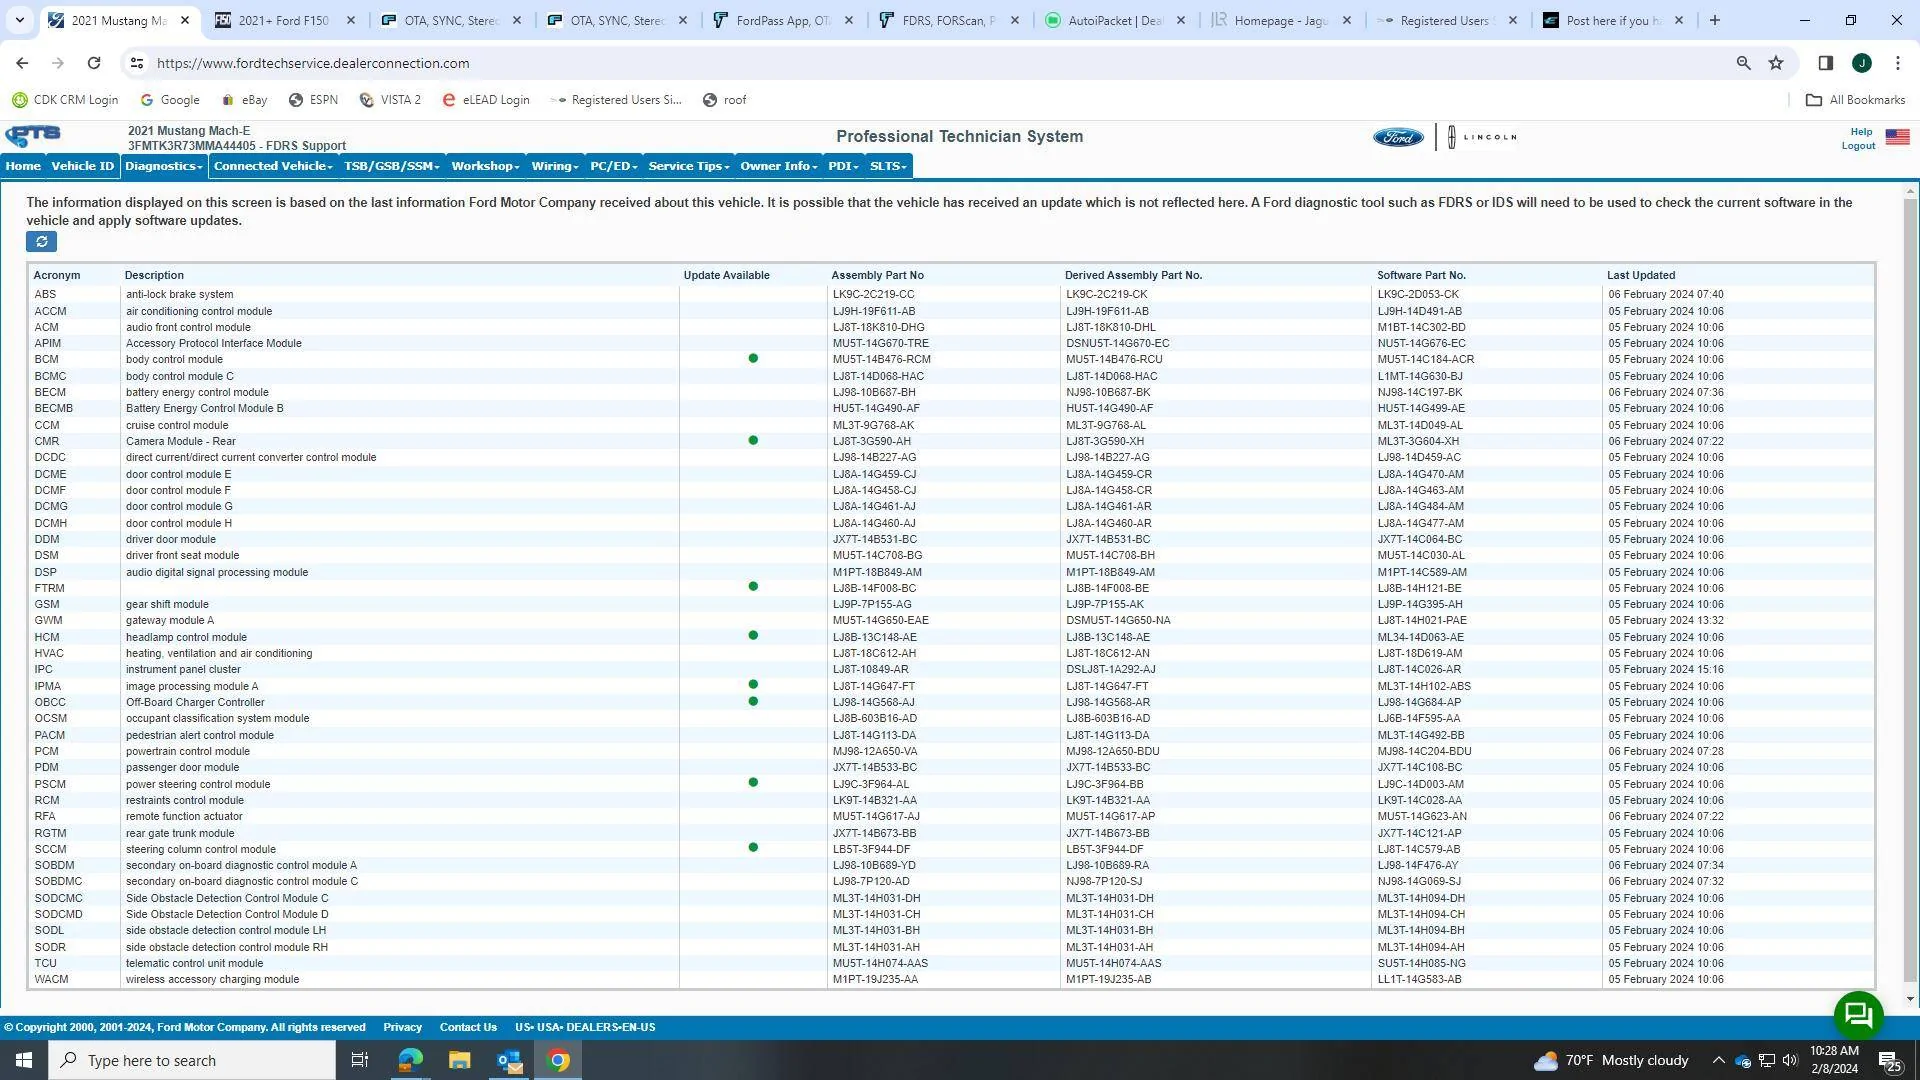Click the refresh module list icon button

tap(41, 242)
